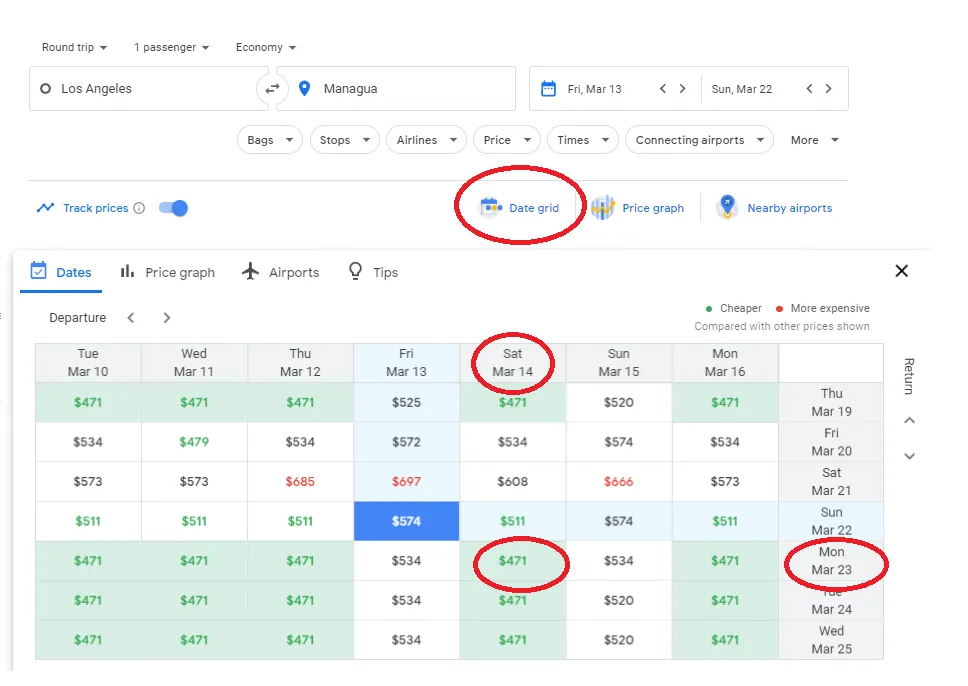Viewport: 968px width, 686px height.
Task: Expand the Round trip dropdown
Action: tap(74, 47)
